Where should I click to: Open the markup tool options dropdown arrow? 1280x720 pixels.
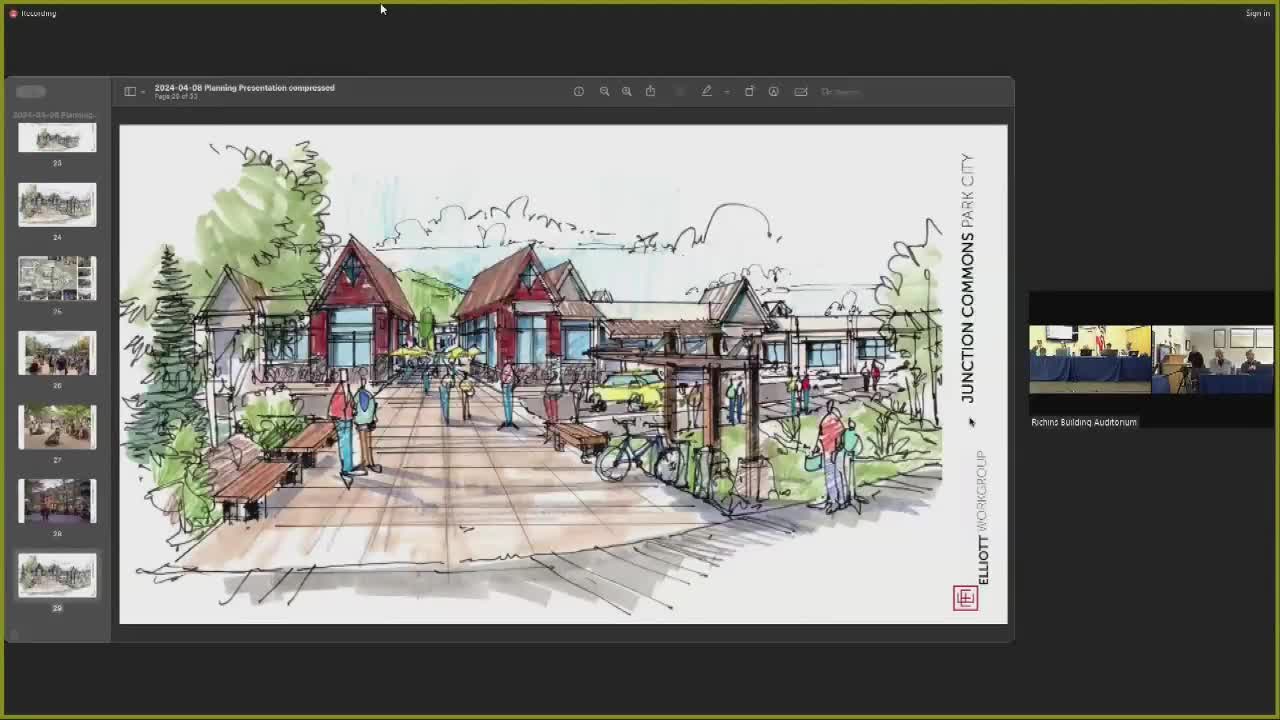[x=727, y=91]
